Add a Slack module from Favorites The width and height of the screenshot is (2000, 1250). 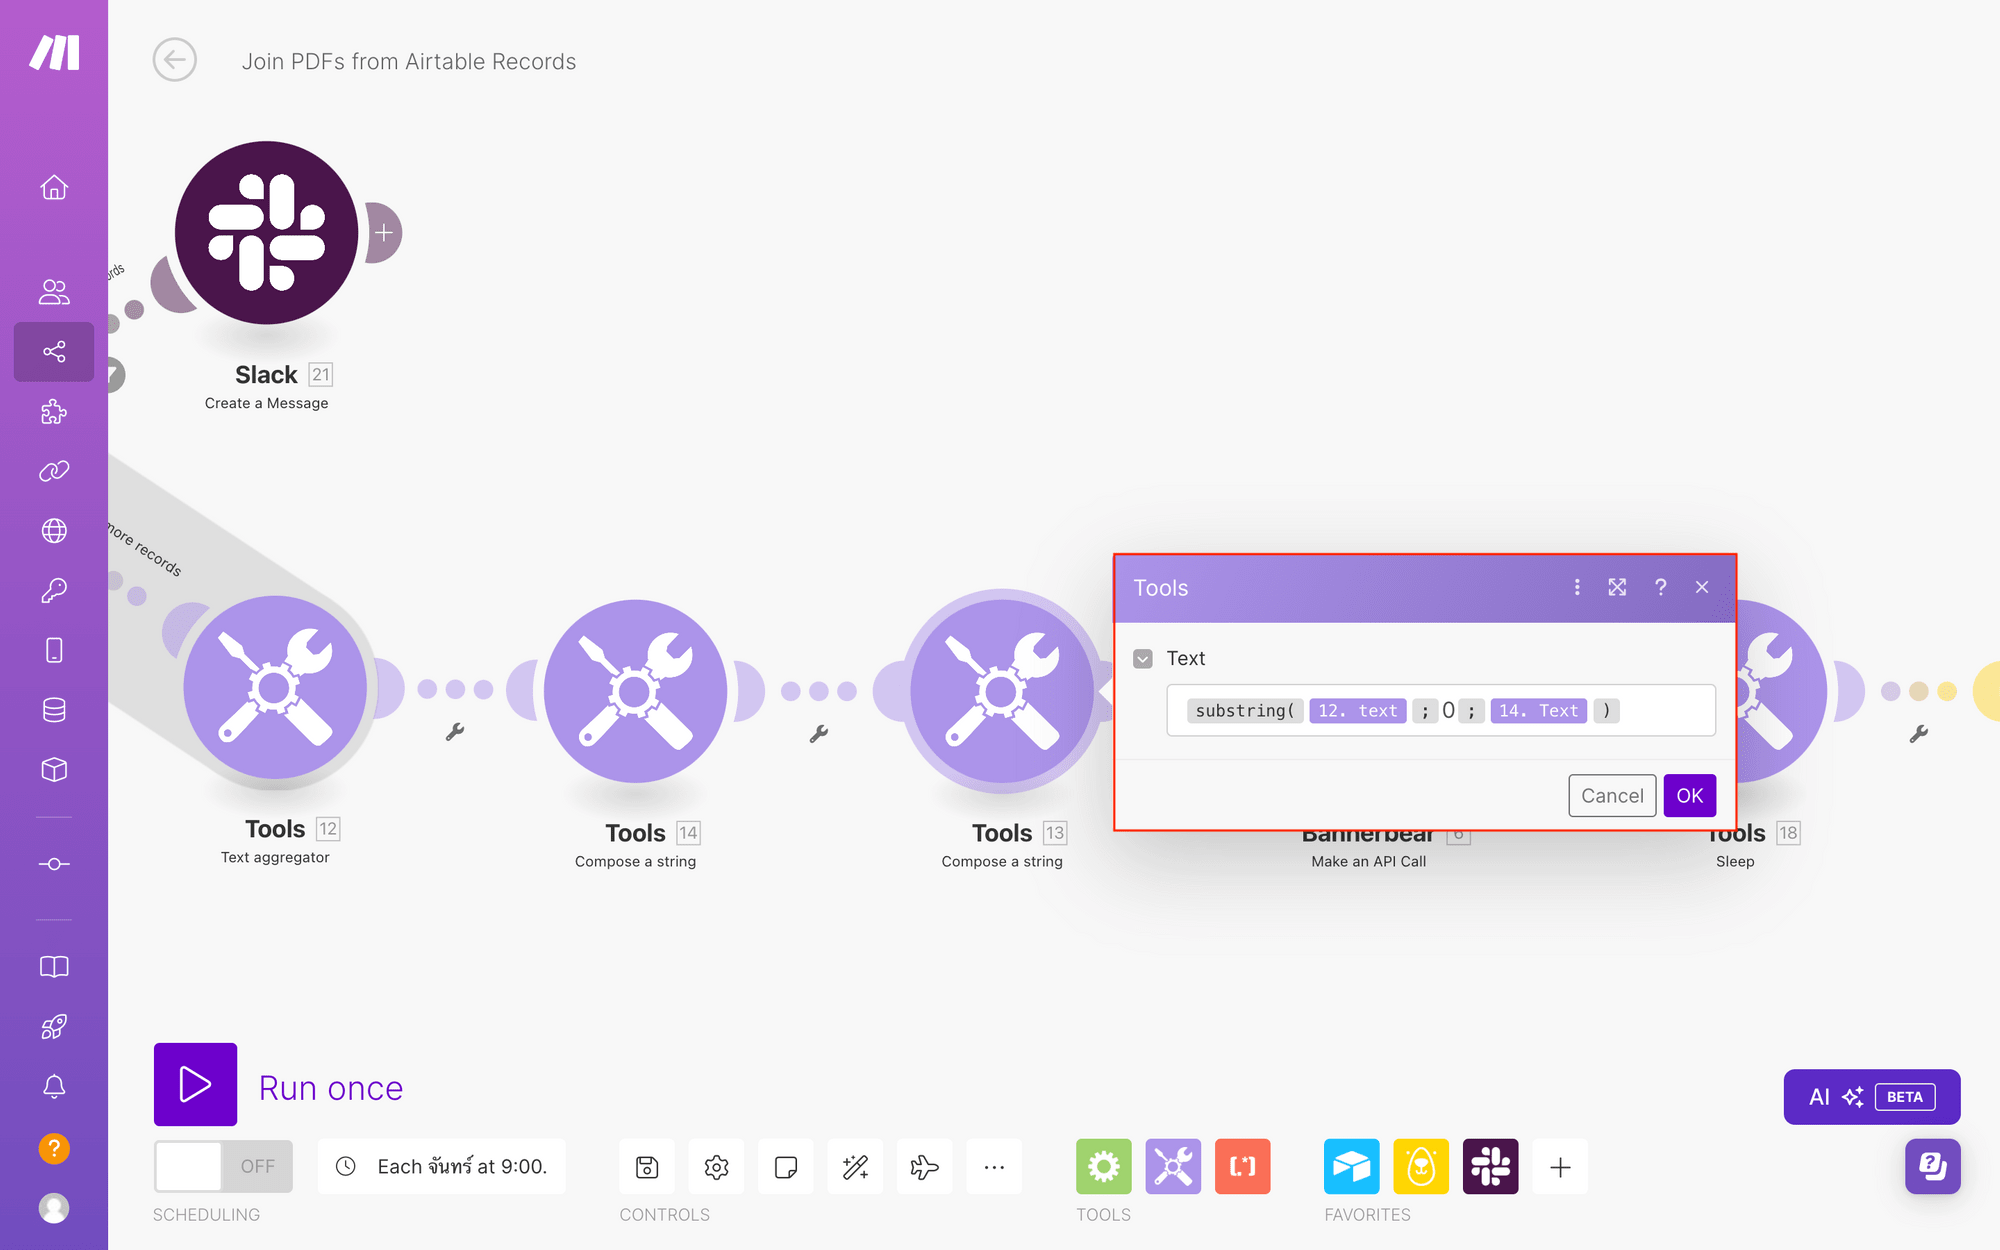pos(1491,1167)
